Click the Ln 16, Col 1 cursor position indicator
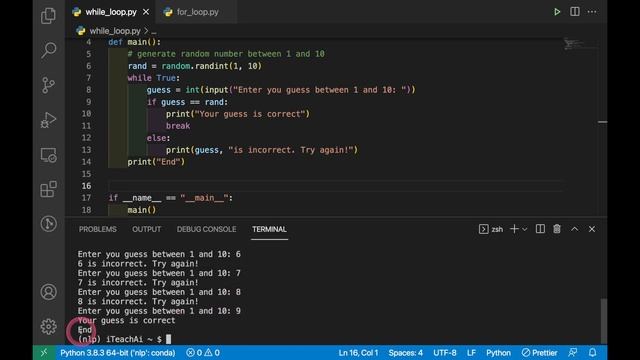Screen dimensions: 640x360 pyautogui.click(x=358, y=353)
